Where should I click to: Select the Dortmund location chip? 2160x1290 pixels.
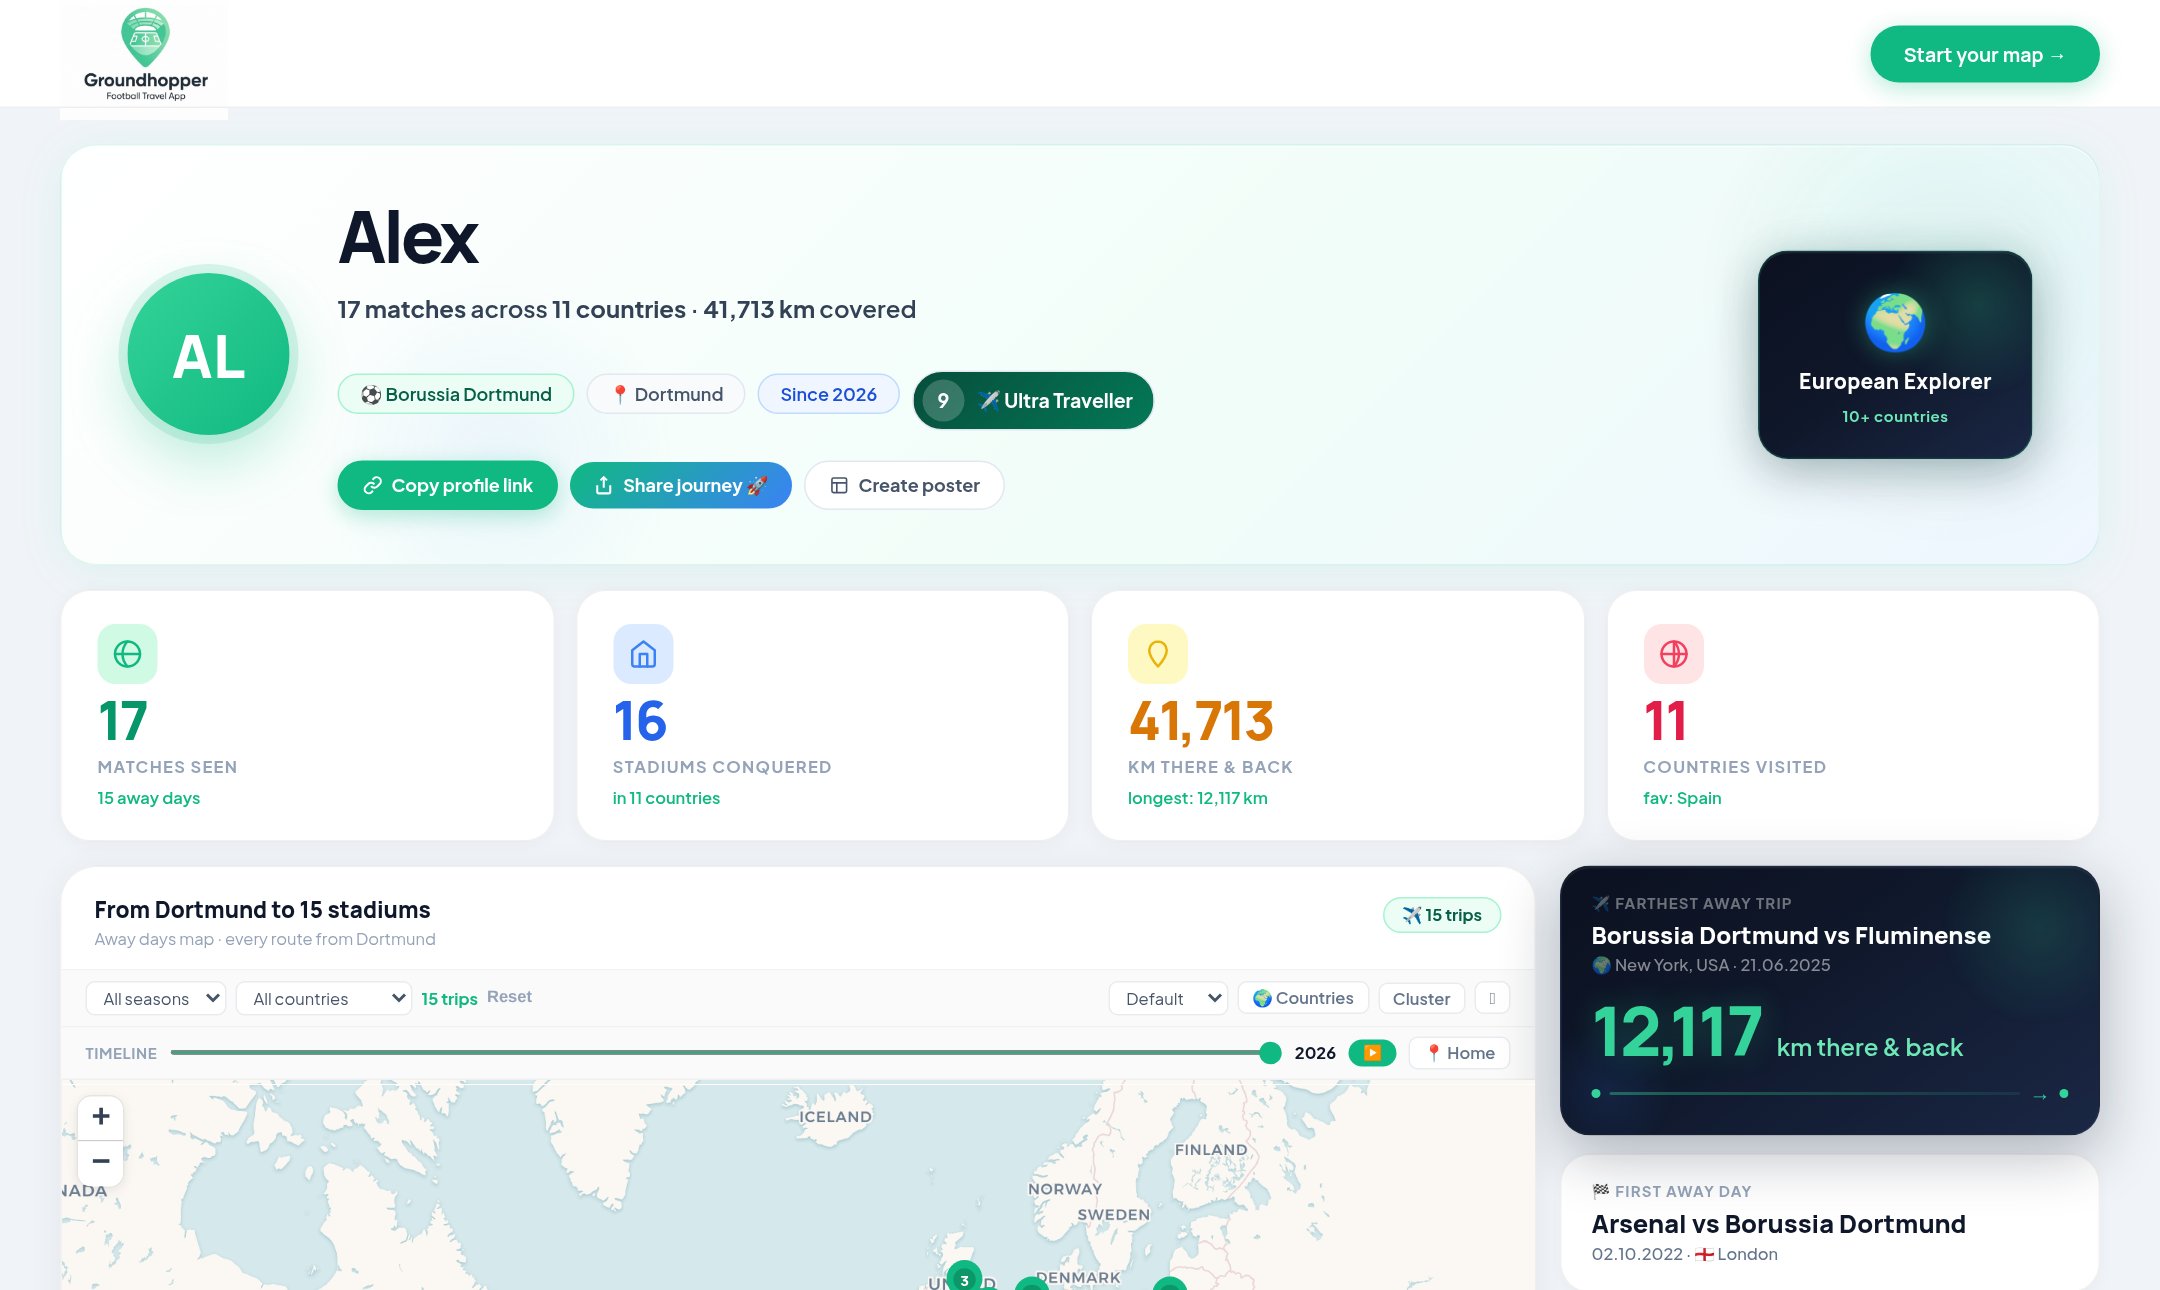(666, 394)
